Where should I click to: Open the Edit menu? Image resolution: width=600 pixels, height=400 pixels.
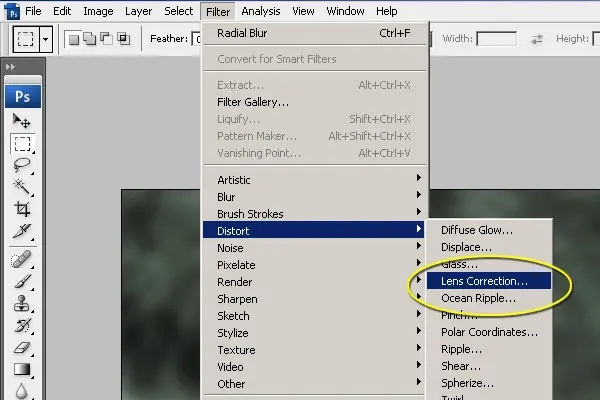pyautogui.click(x=62, y=11)
